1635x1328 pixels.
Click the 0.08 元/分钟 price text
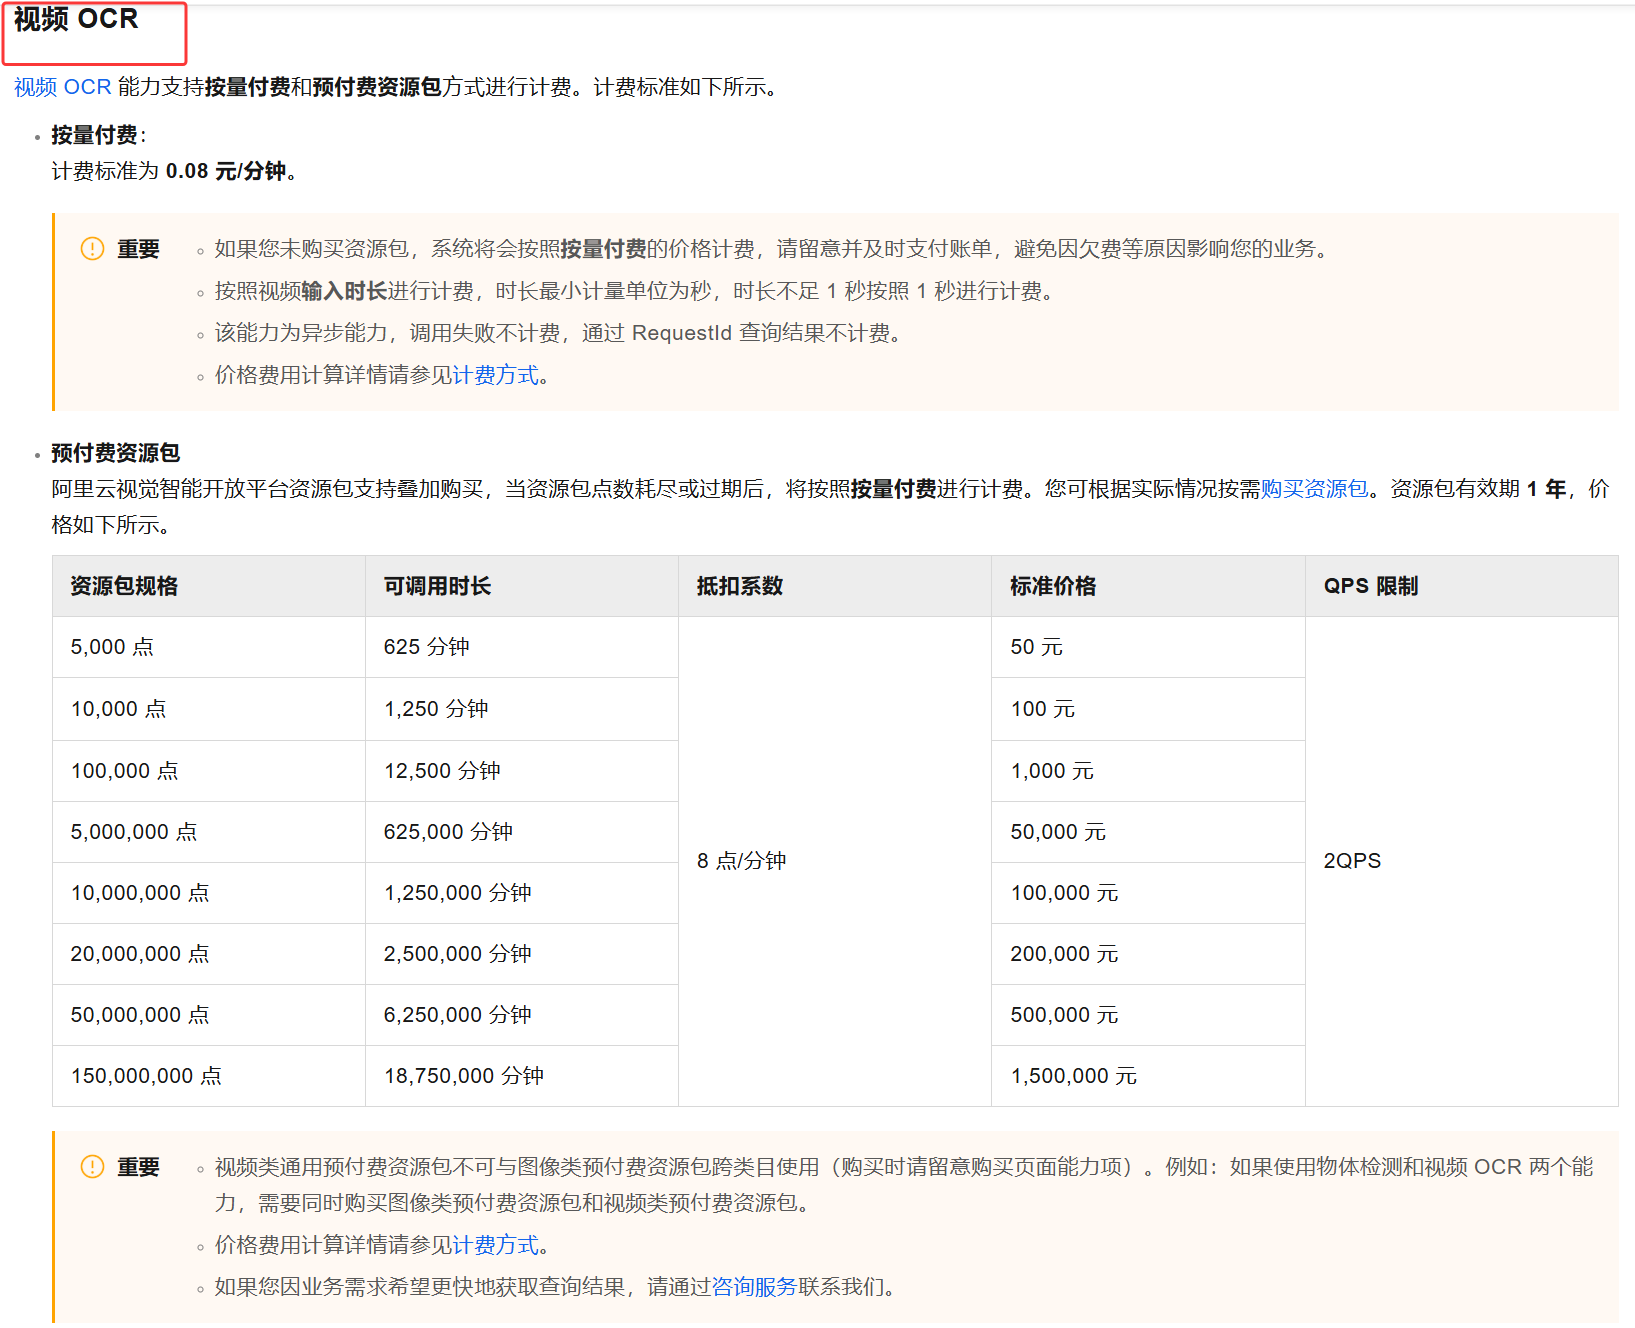click(226, 171)
